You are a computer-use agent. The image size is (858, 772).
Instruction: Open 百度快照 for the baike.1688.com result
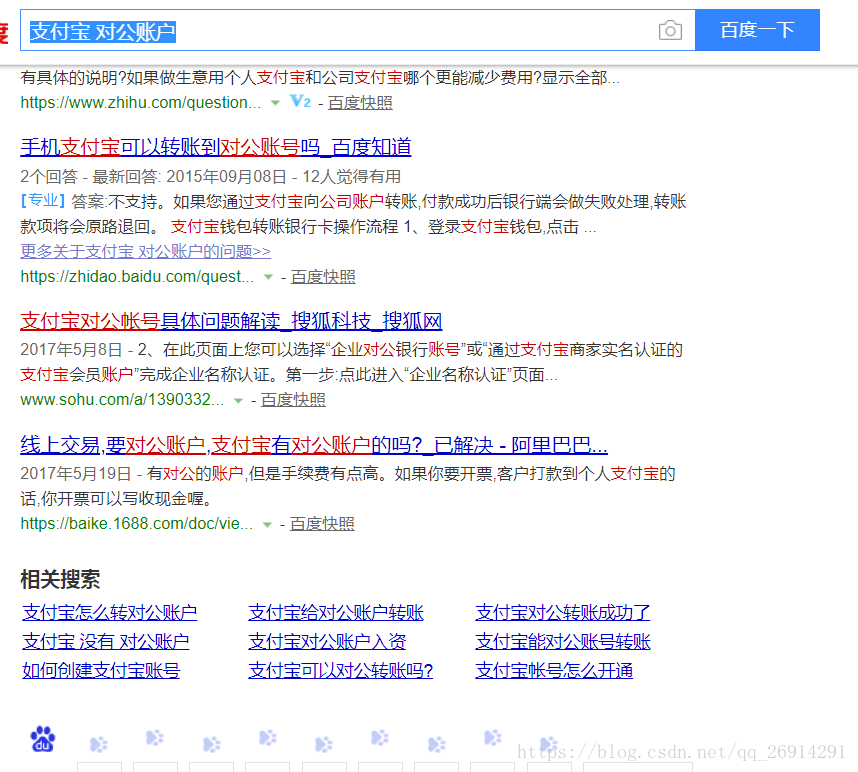coord(322,524)
